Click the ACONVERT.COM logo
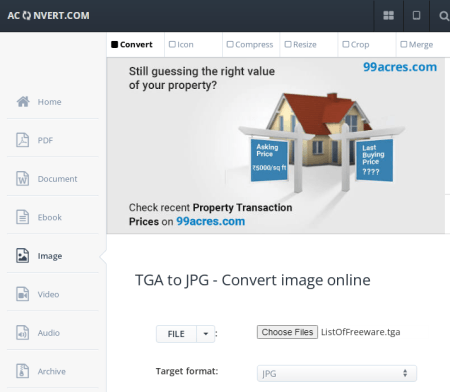Image resolution: width=450 pixels, height=392 pixels. point(48,16)
